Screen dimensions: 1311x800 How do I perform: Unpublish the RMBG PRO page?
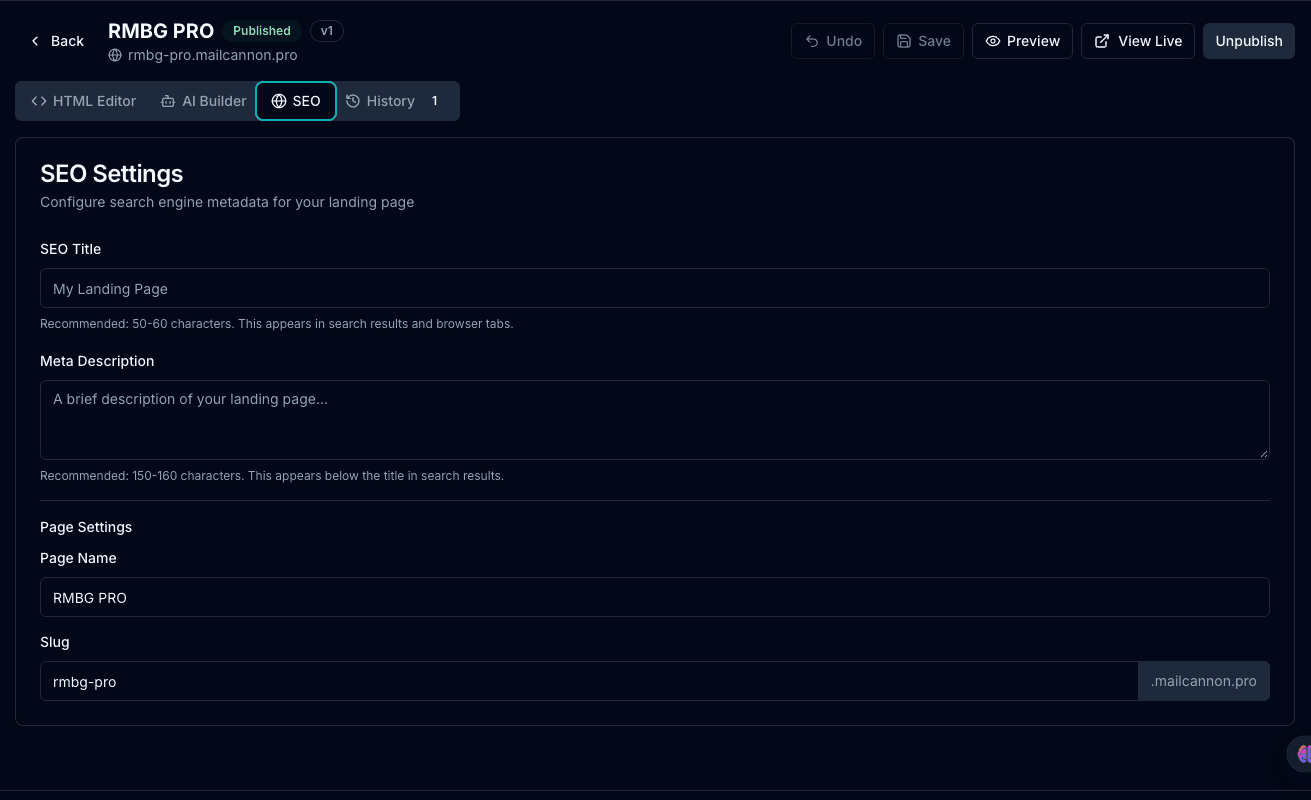(x=1249, y=41)
